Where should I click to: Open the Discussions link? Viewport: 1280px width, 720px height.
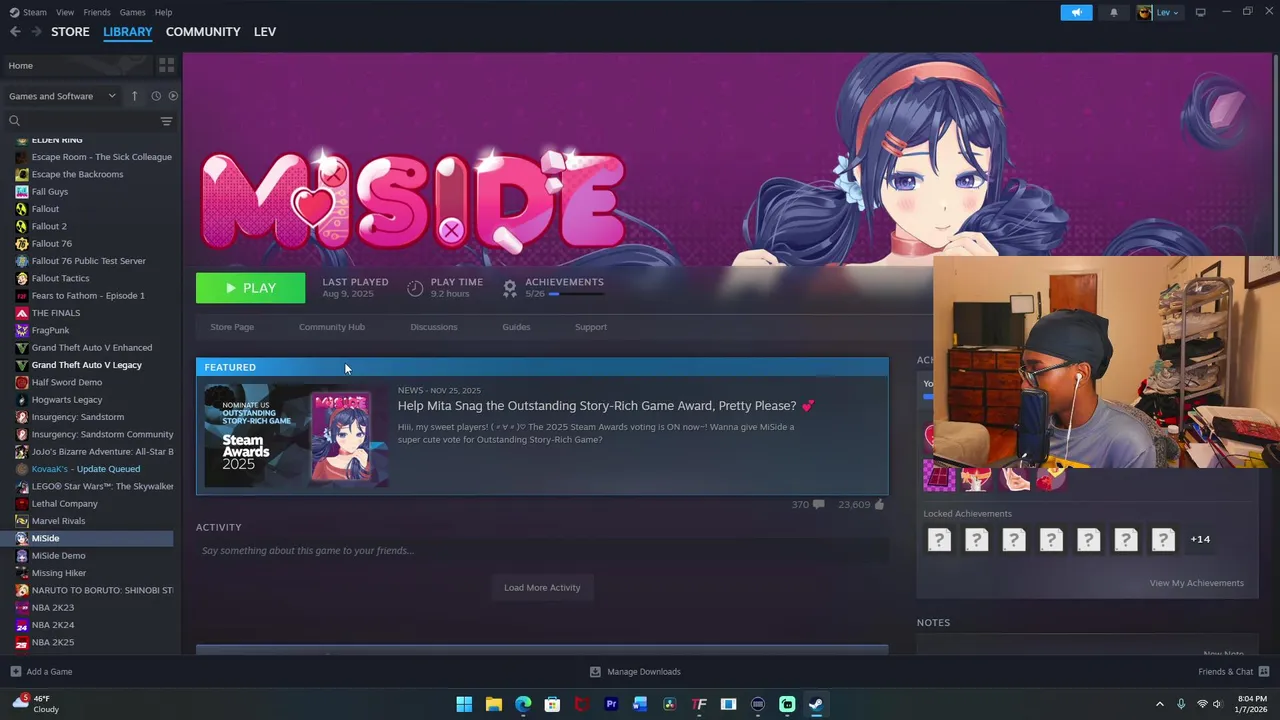coord(434,327)
